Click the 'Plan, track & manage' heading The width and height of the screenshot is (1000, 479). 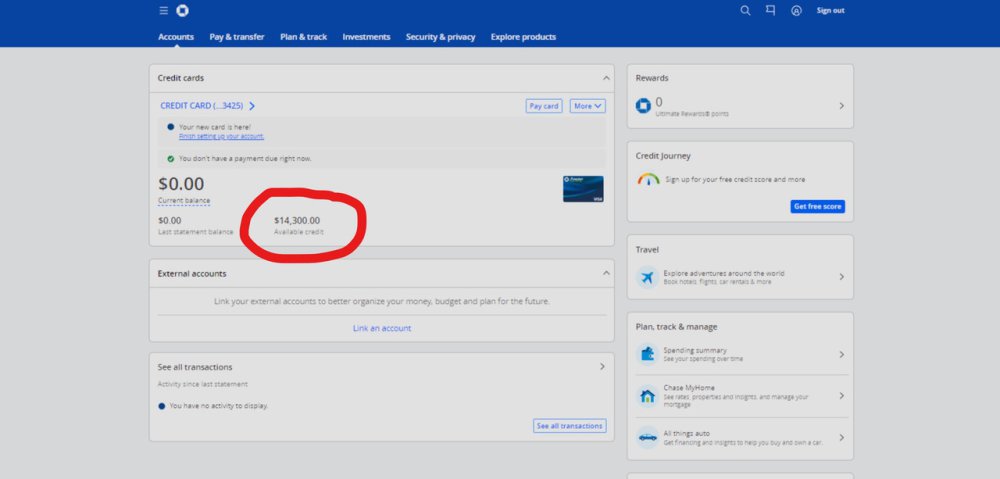[x=676, y=327]
